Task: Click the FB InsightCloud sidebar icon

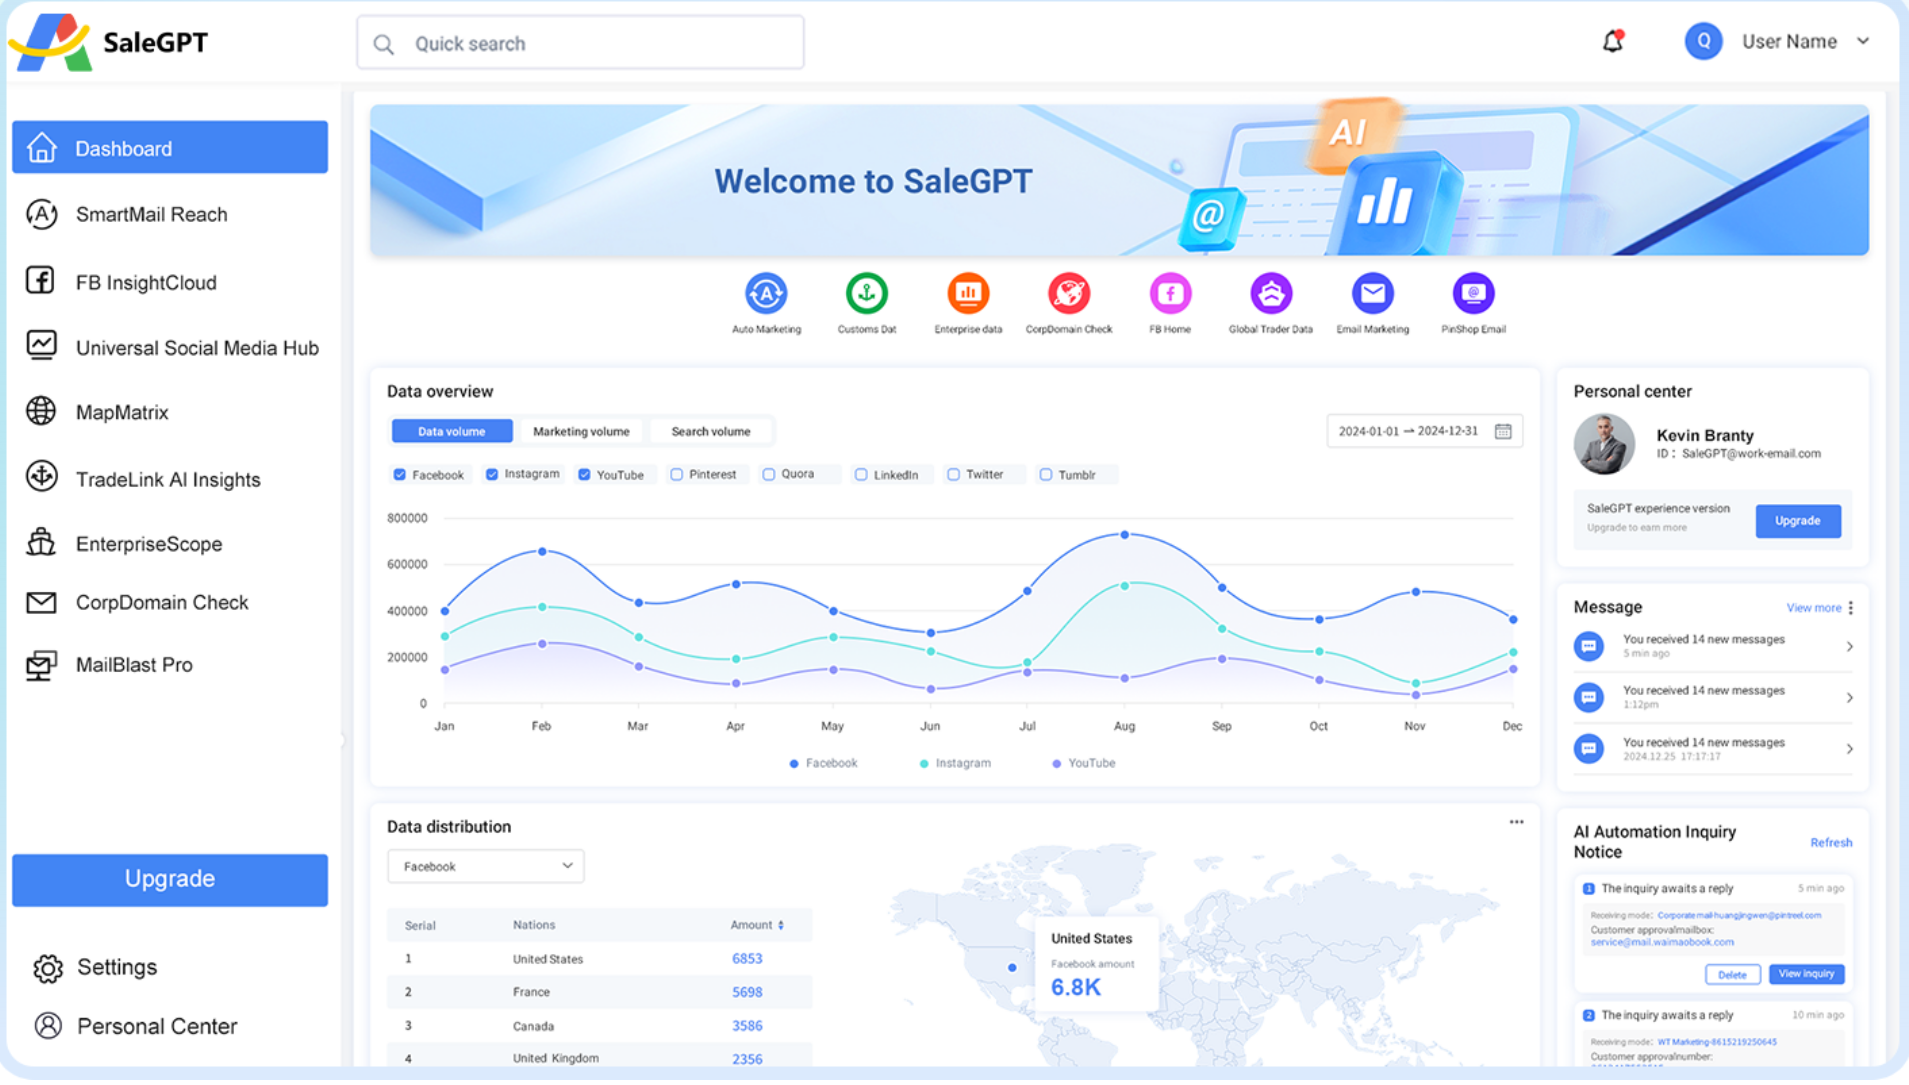Action: point(41,281)
